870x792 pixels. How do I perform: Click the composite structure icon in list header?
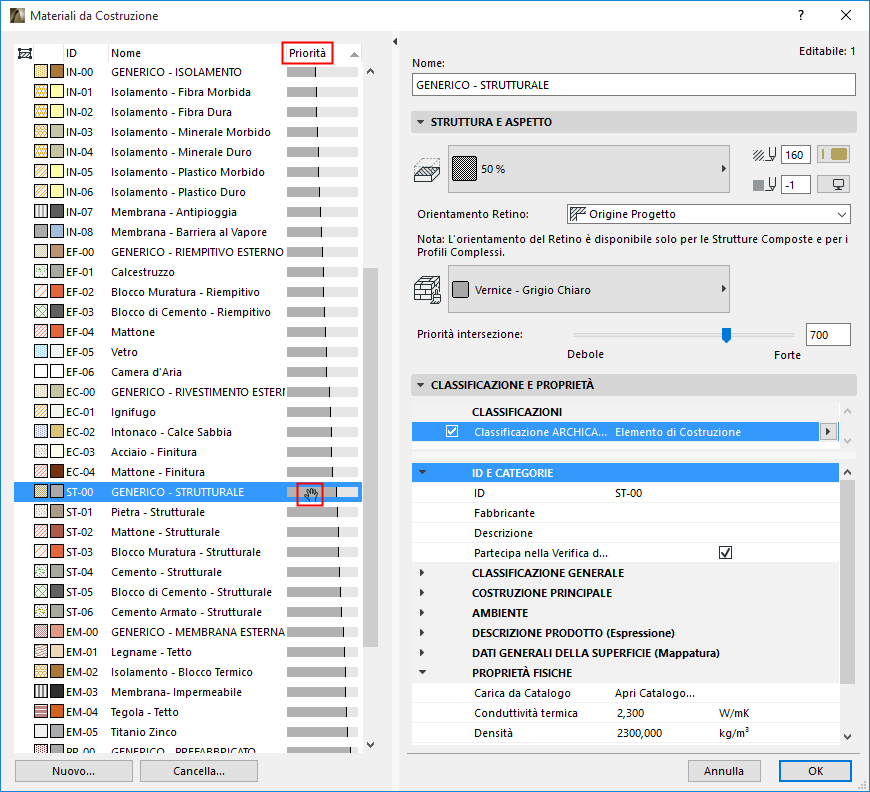click(24, 53)
